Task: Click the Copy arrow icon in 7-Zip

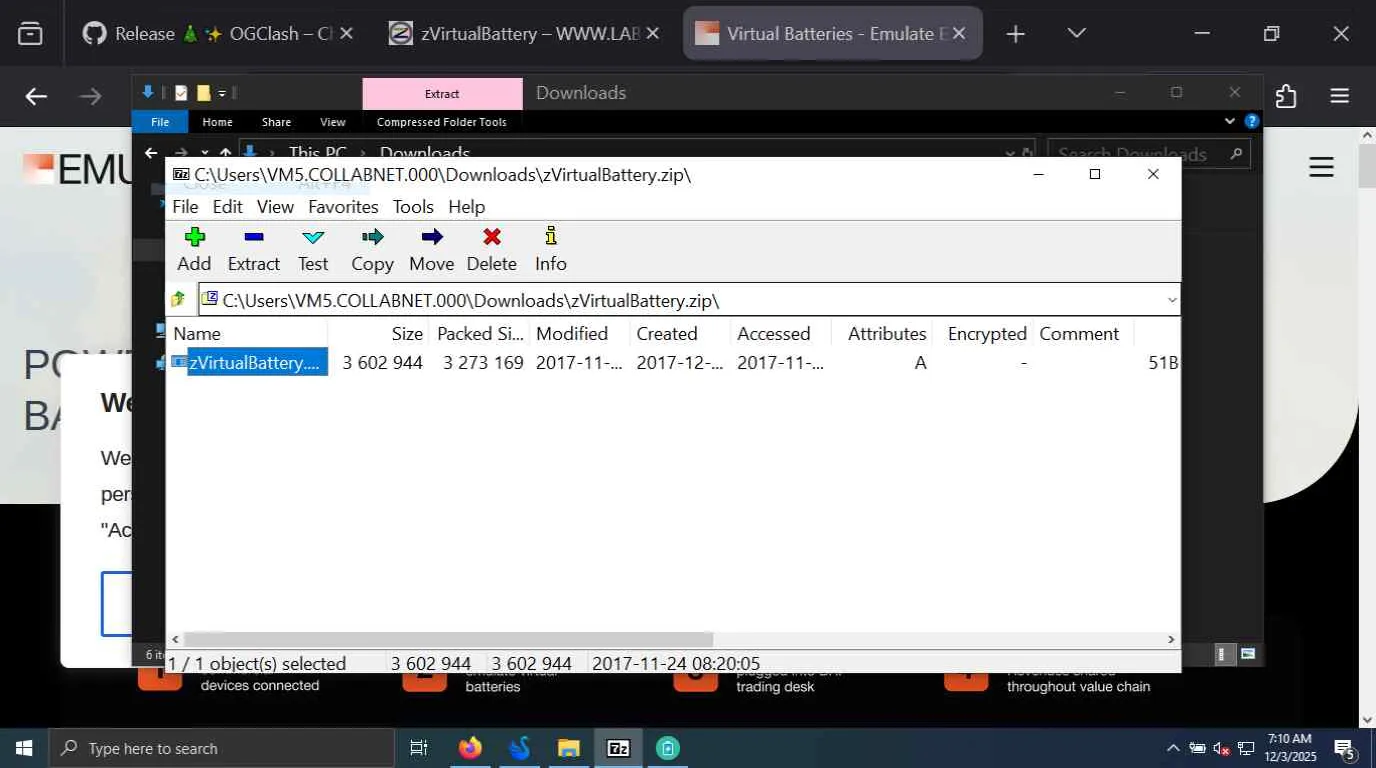Action: (372, 237)
